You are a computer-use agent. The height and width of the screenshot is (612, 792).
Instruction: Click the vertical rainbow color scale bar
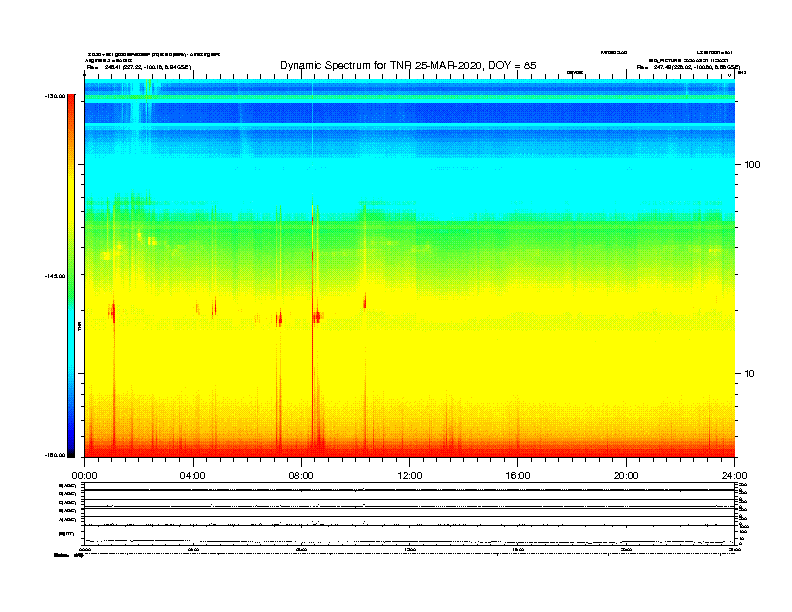pos(71,276)
